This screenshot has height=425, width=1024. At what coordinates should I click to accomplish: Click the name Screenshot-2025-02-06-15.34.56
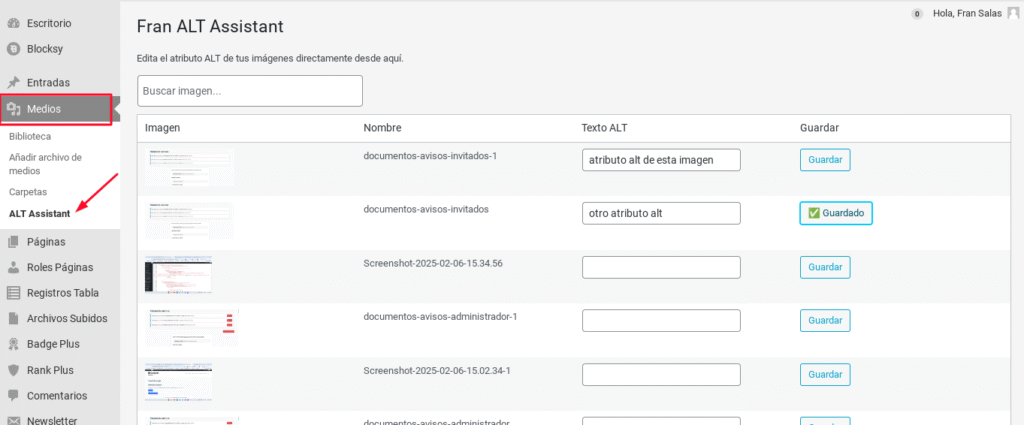tap(432, 263)
